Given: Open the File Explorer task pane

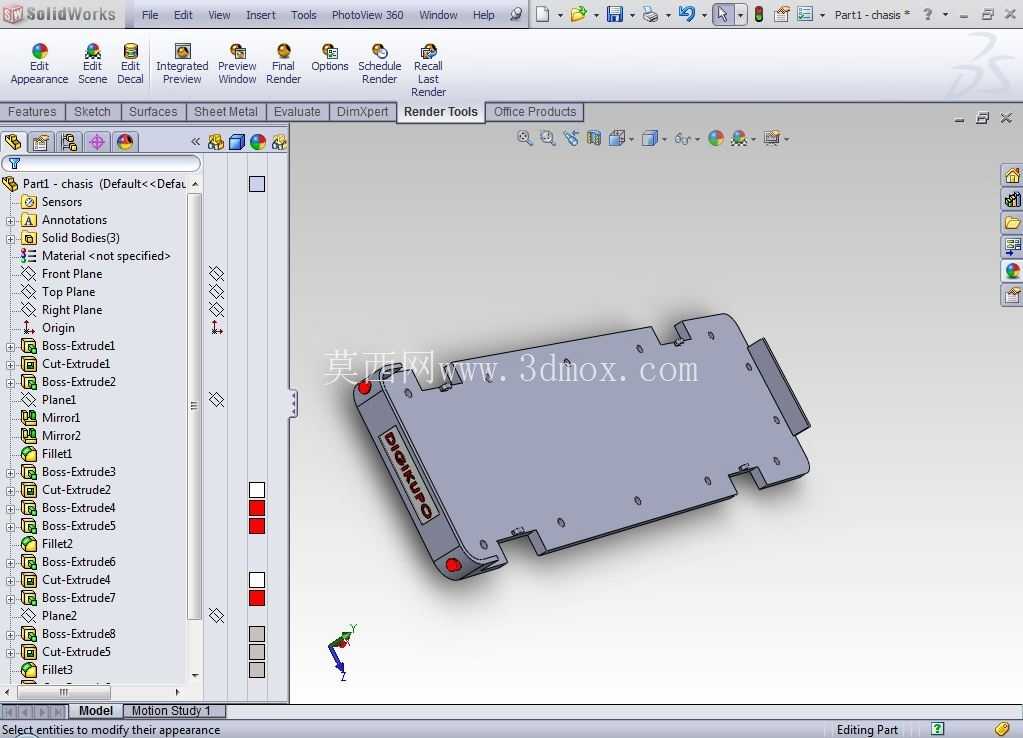Looking at the screenshot, I should coord(1012,223).
